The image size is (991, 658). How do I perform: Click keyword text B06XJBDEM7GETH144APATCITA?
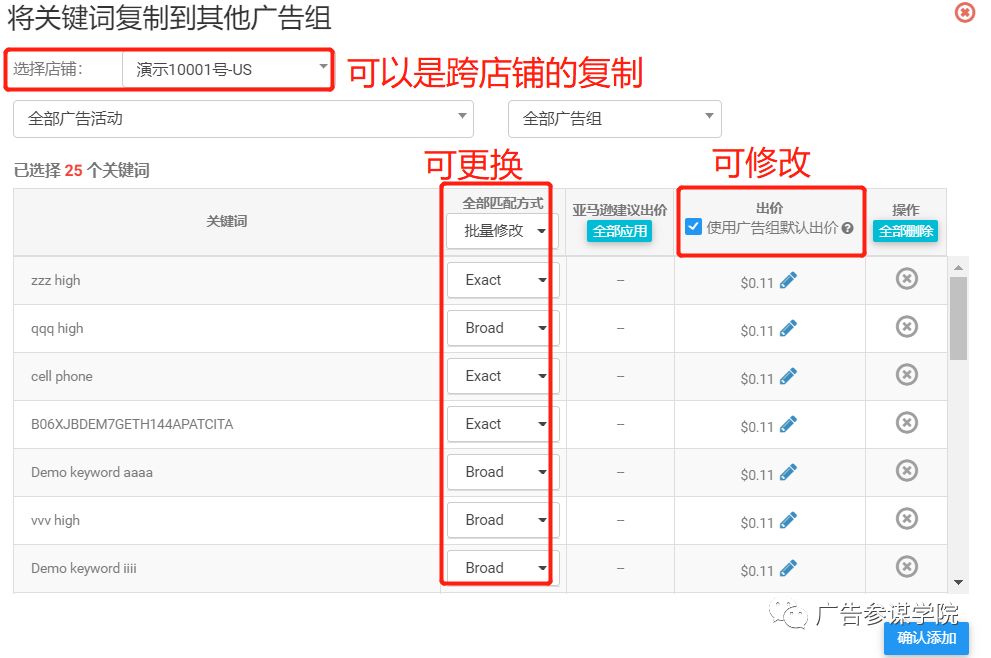tap(132, 424)
